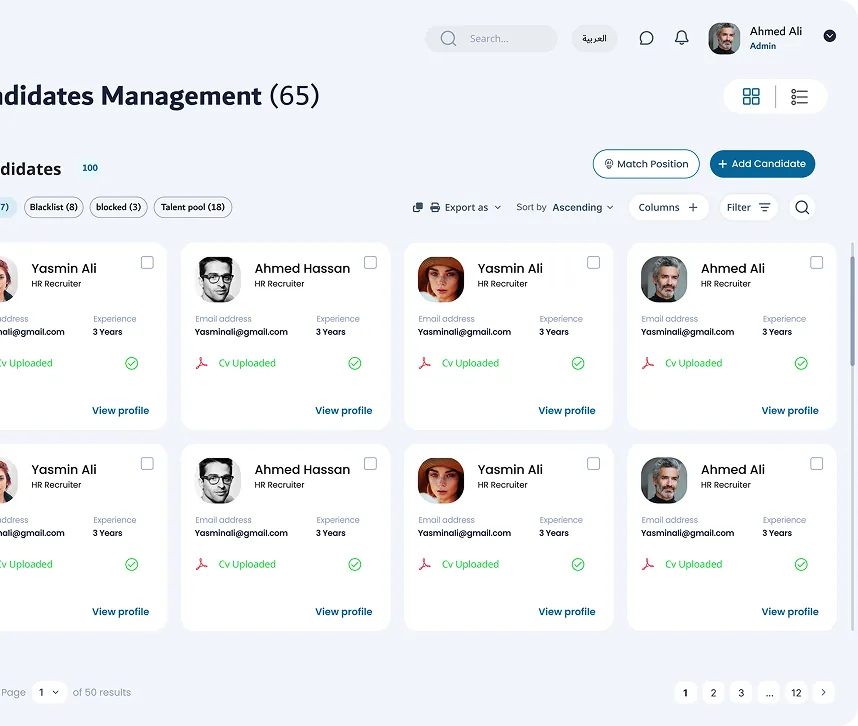Tick checkbox on top-row Ahmed Ali card
This screenshot has height=726, width=858.
[x=816, y=263]
